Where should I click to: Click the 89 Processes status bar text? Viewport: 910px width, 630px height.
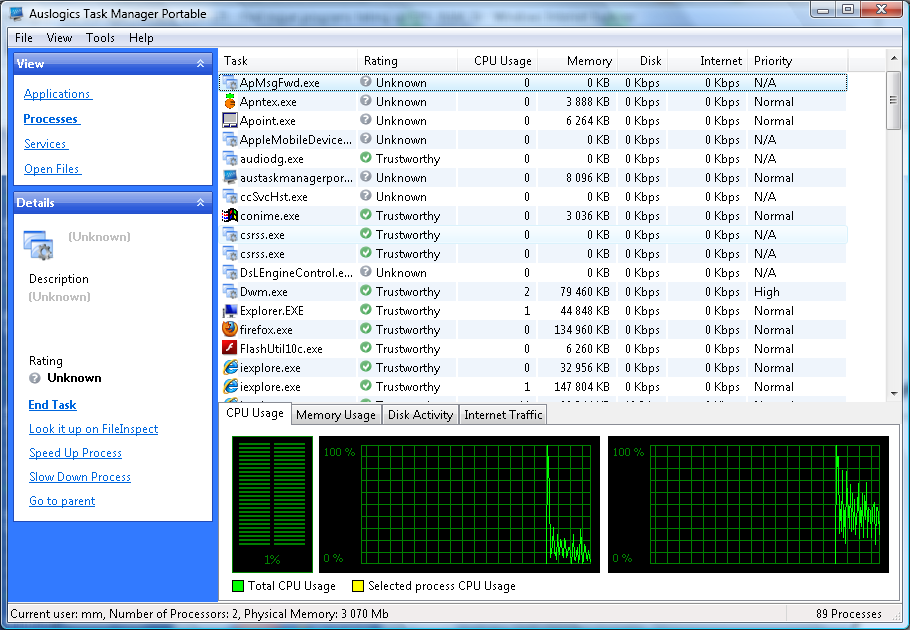(x=848, y=614)
